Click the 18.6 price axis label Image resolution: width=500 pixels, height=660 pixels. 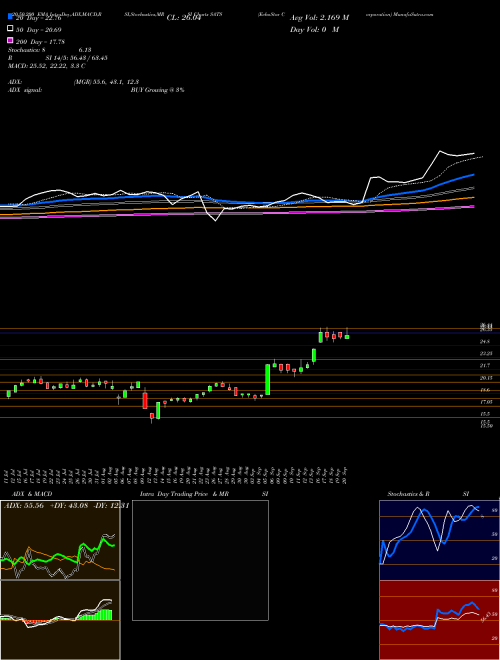coord(485,390)
